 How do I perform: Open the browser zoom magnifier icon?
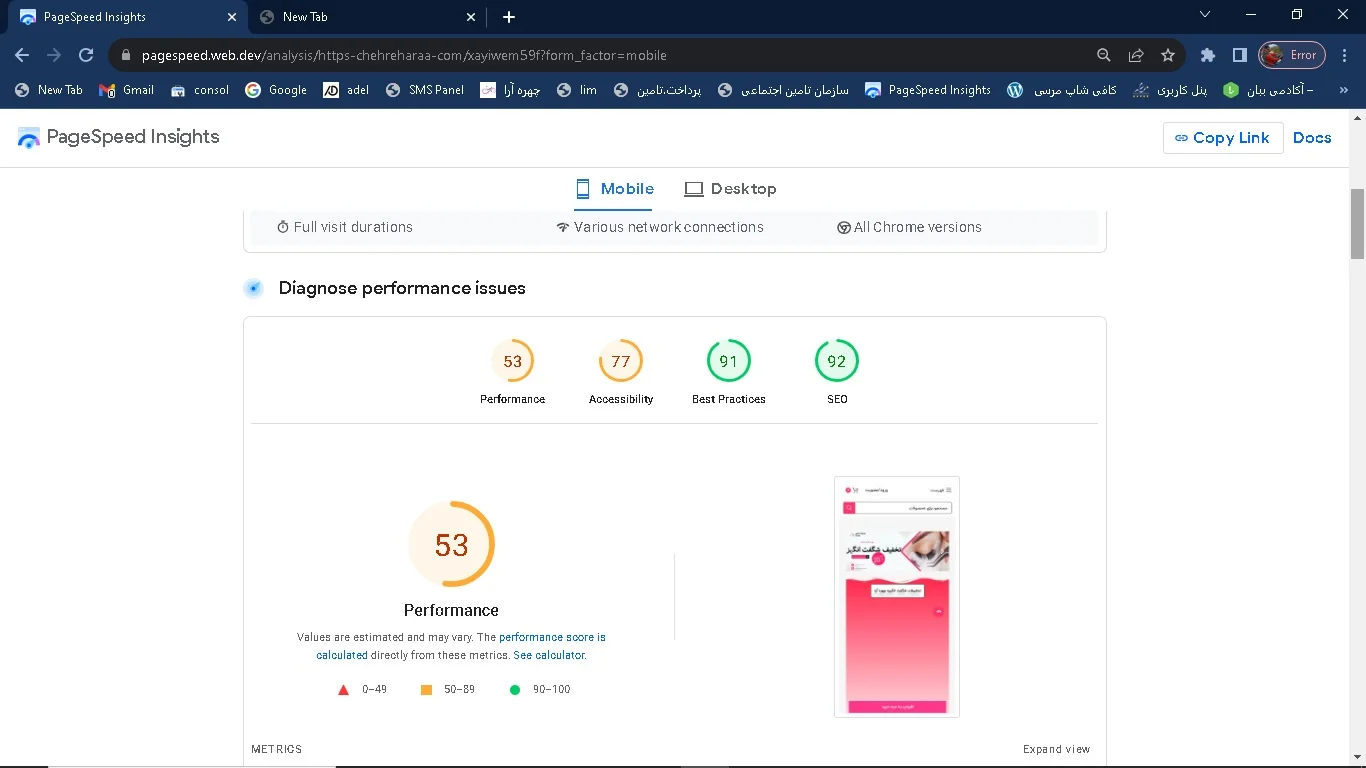pos(1104,55)
